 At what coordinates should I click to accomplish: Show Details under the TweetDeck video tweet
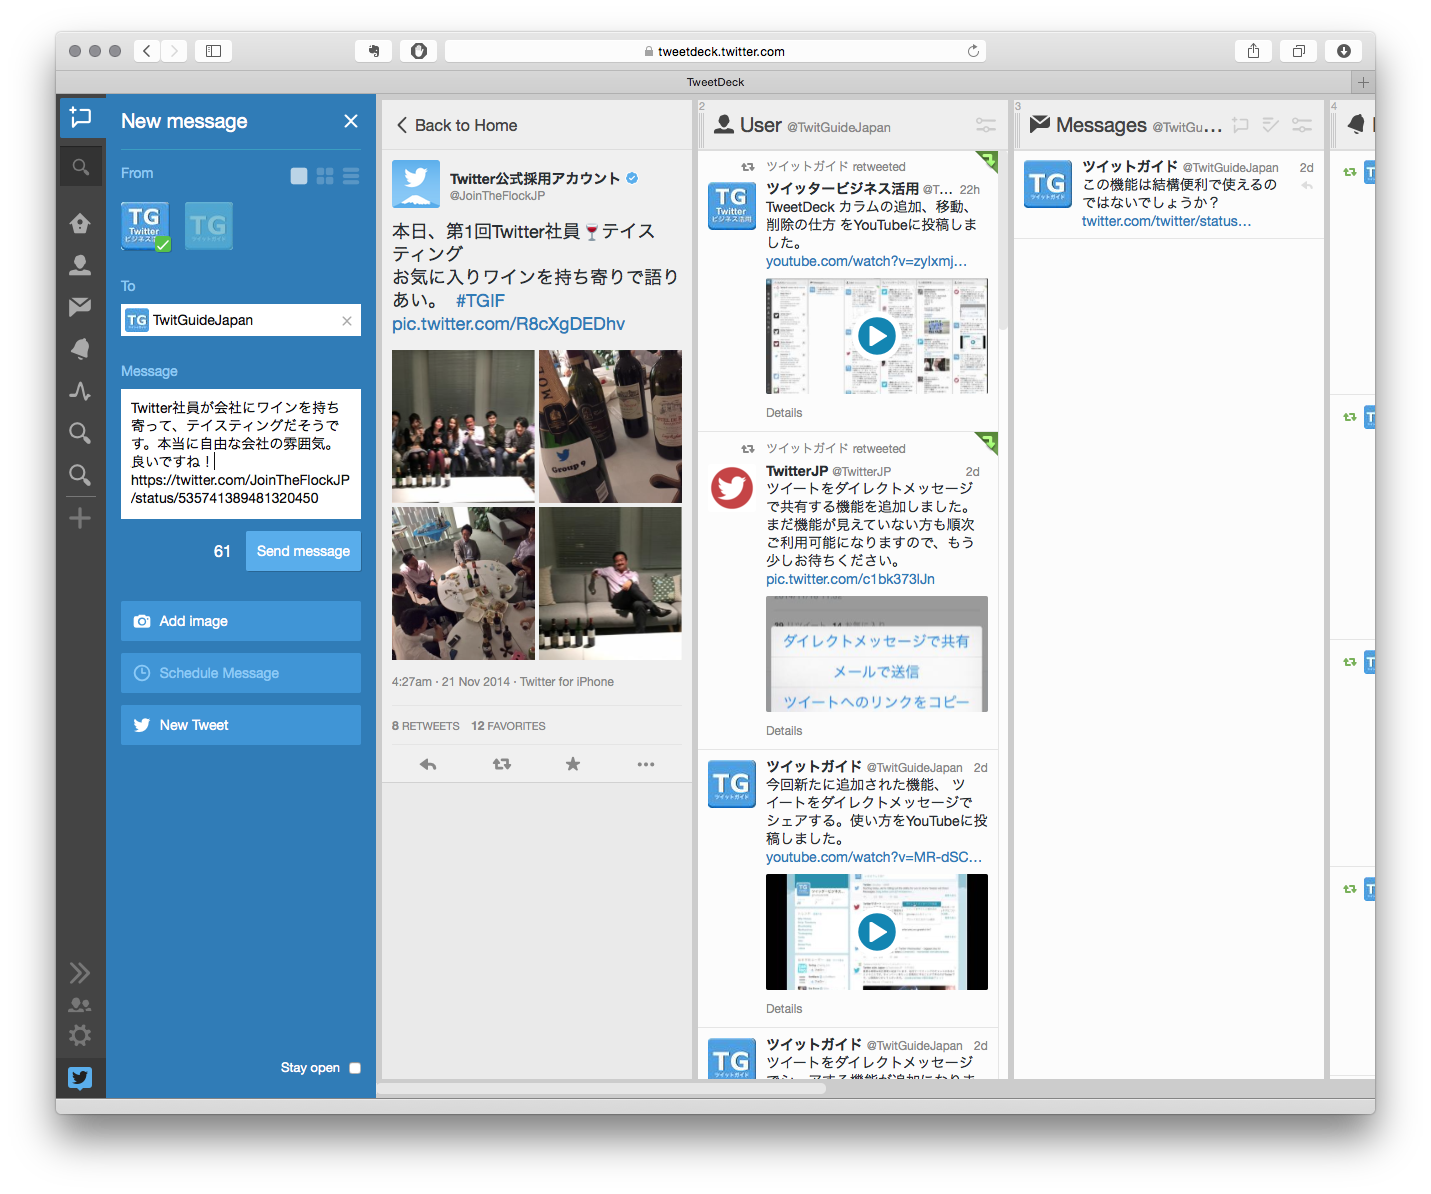(x=784, y=413)
